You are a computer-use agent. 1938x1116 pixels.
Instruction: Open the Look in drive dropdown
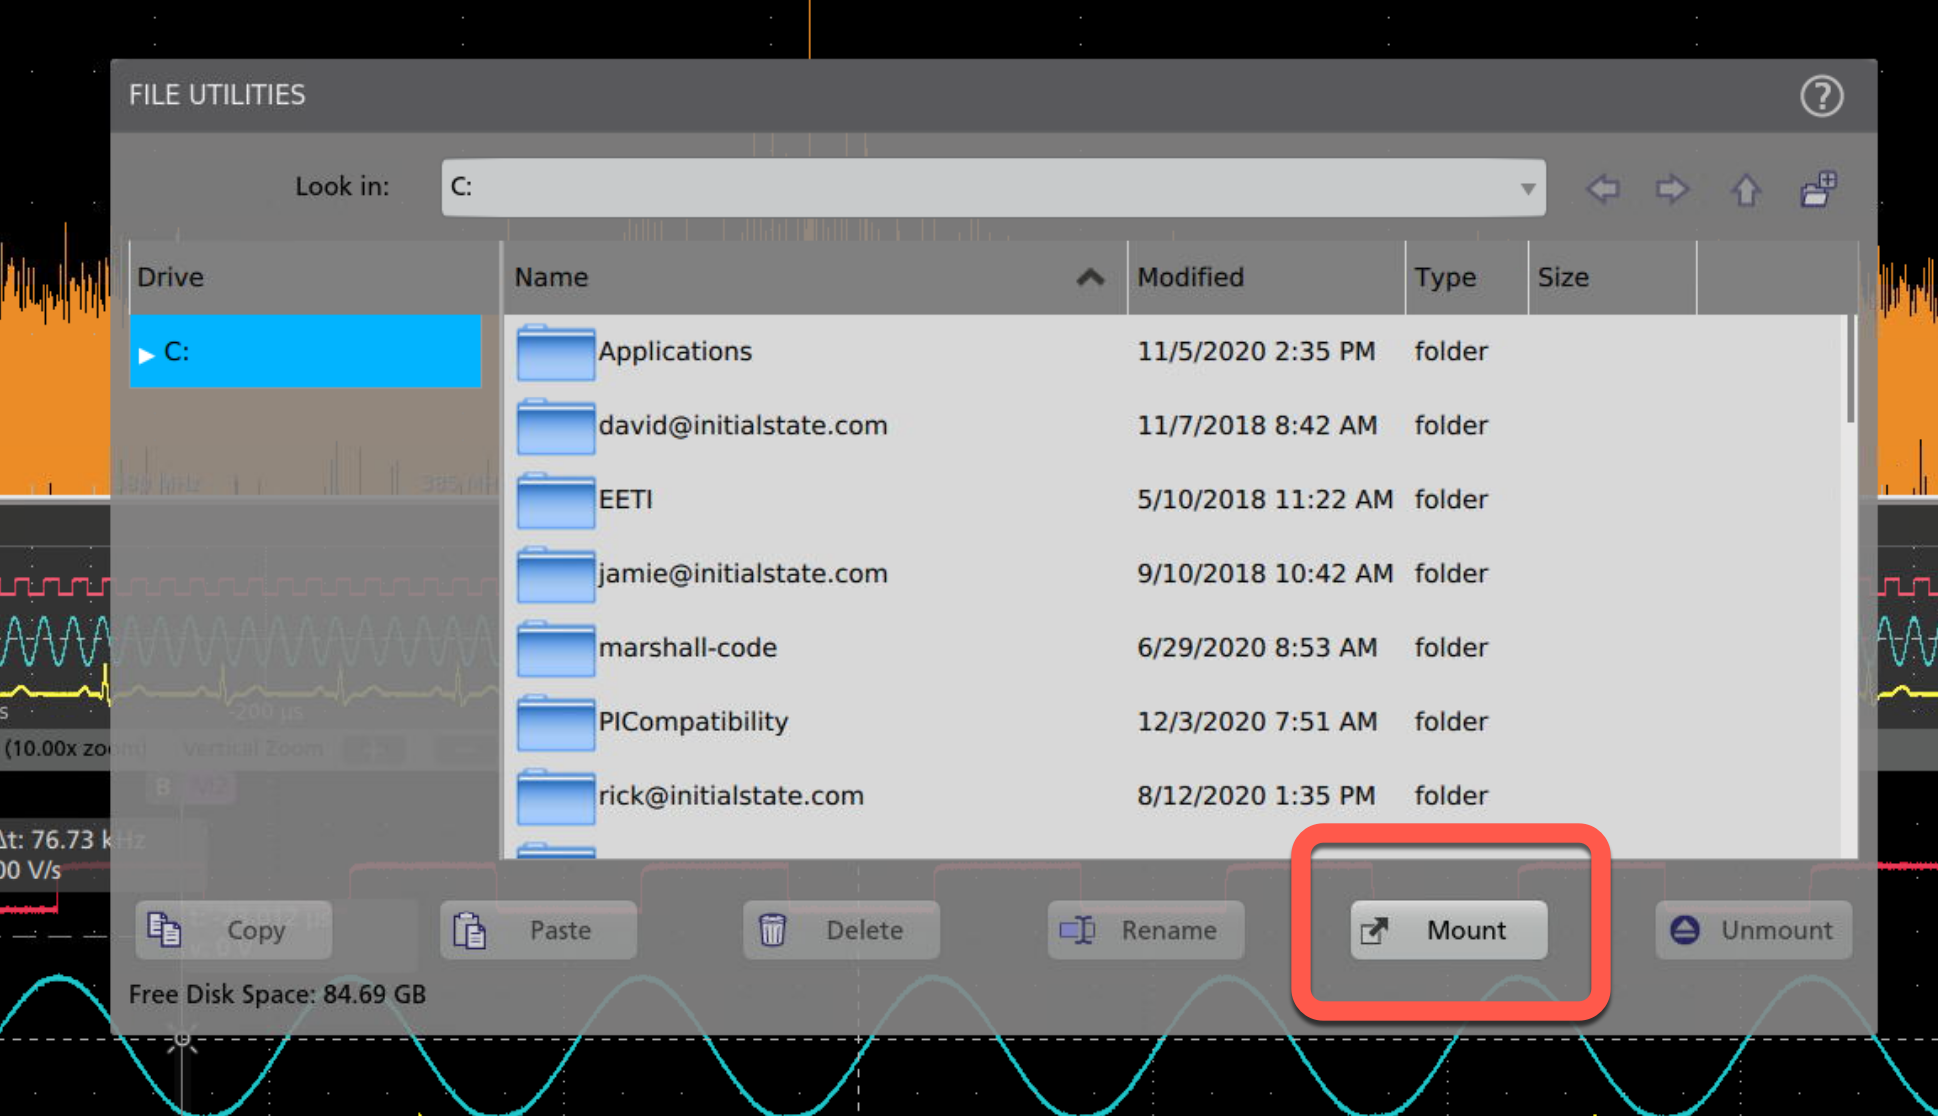tap(1527, 189)
